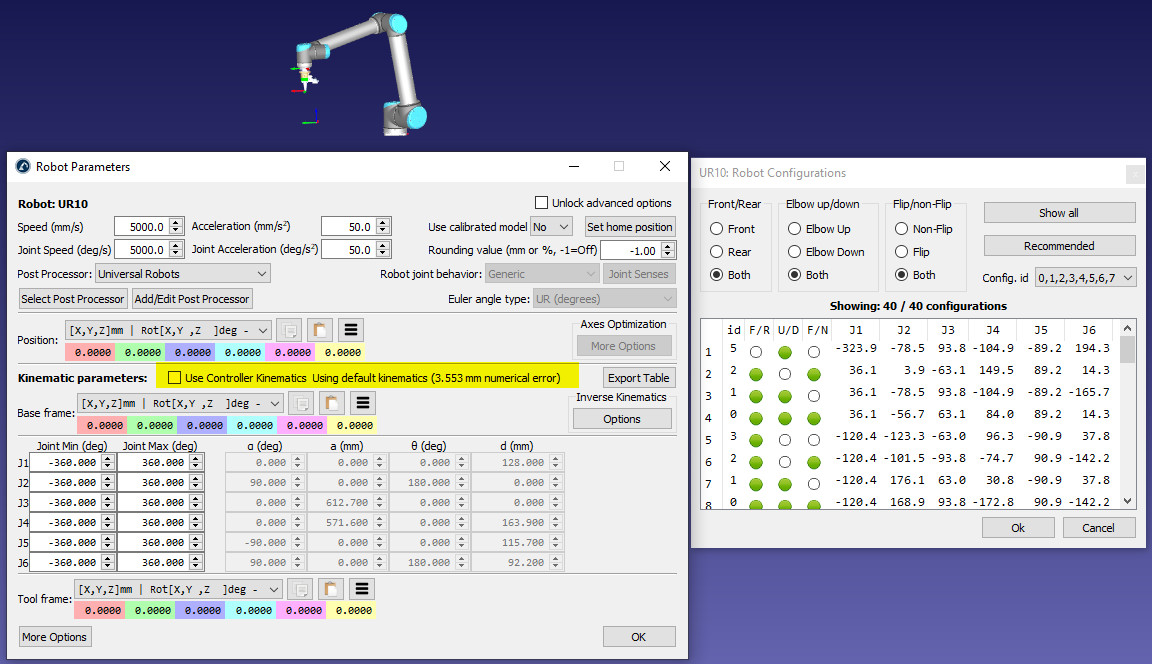Open the Tool frame hamburger menu icon
Viewport: 1152px width, 664px height.
[360, 589]
